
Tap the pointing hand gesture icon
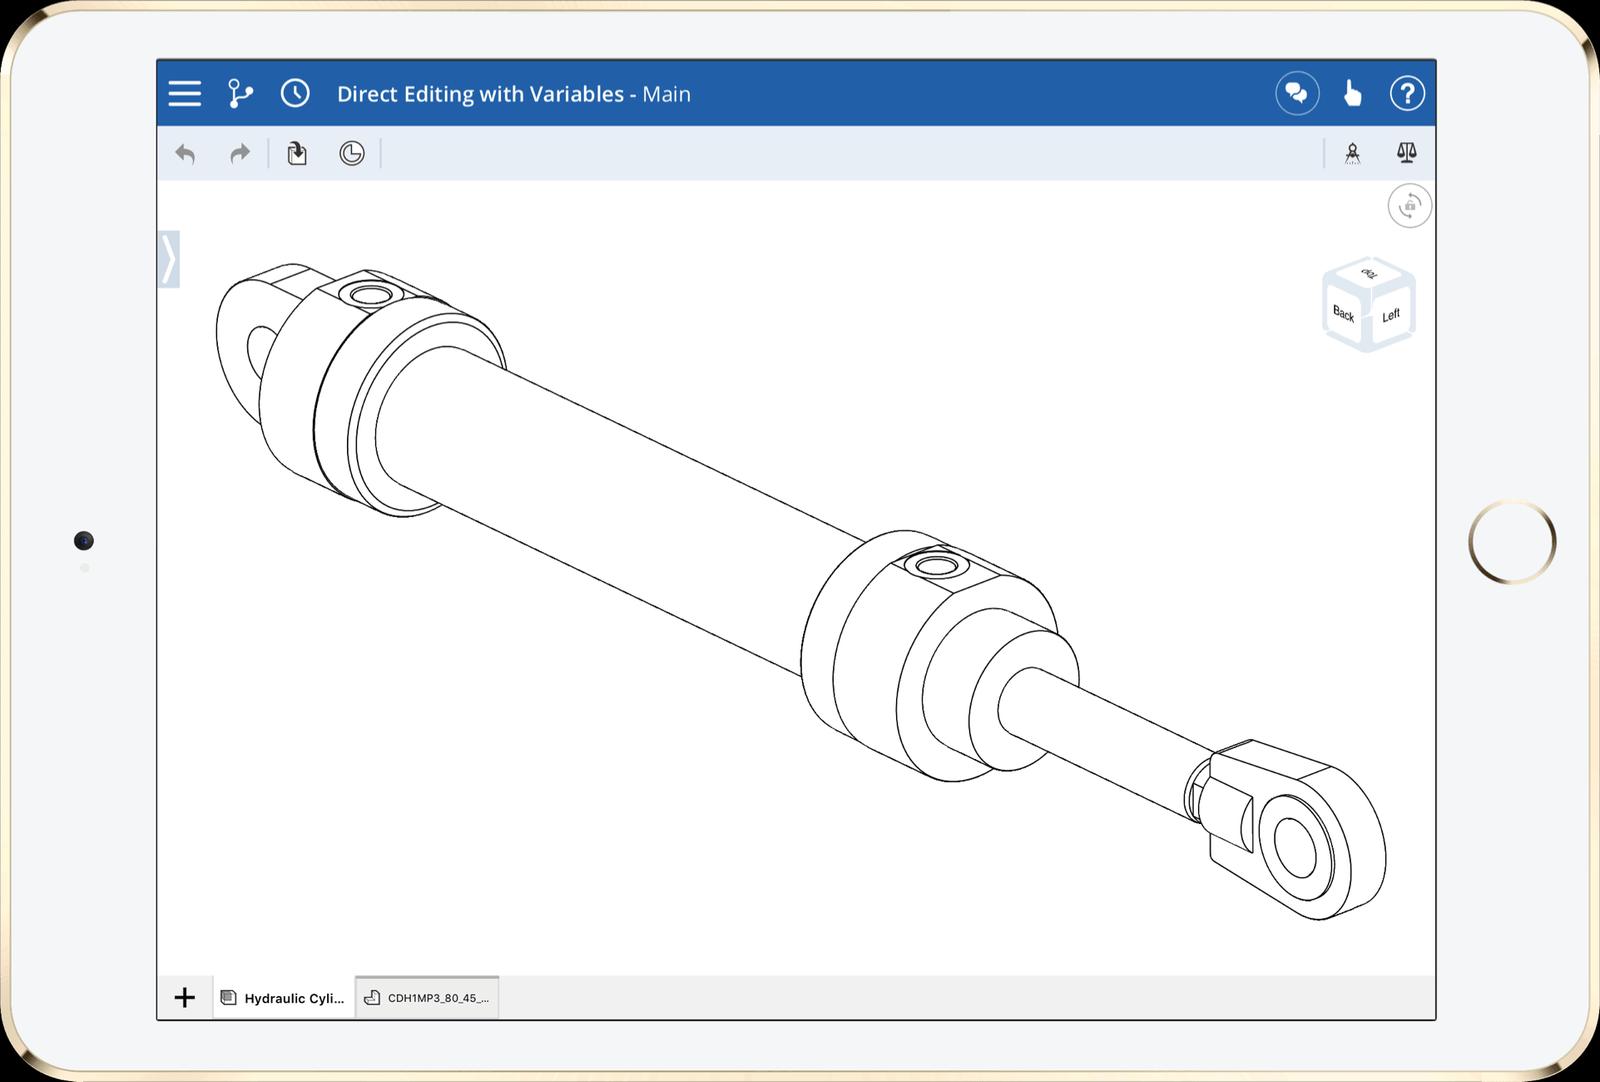(1352, 94)
